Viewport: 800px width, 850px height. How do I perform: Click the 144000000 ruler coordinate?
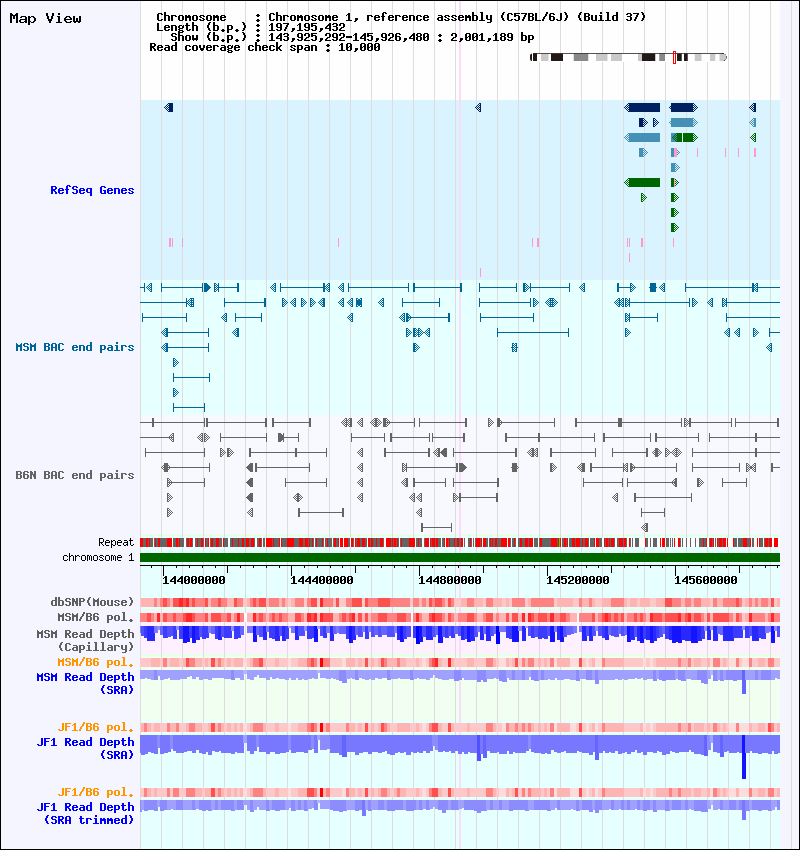click(194, 580)
